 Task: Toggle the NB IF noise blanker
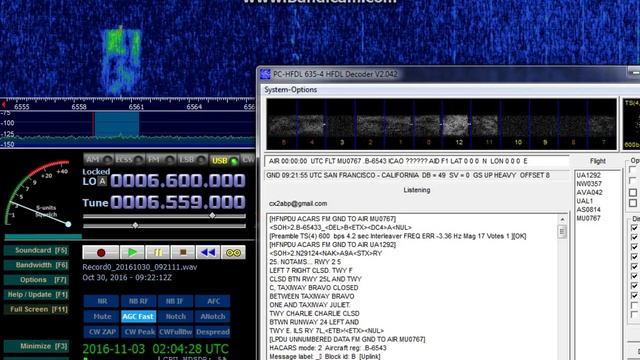pyautogui.click(x=176, y=301)
